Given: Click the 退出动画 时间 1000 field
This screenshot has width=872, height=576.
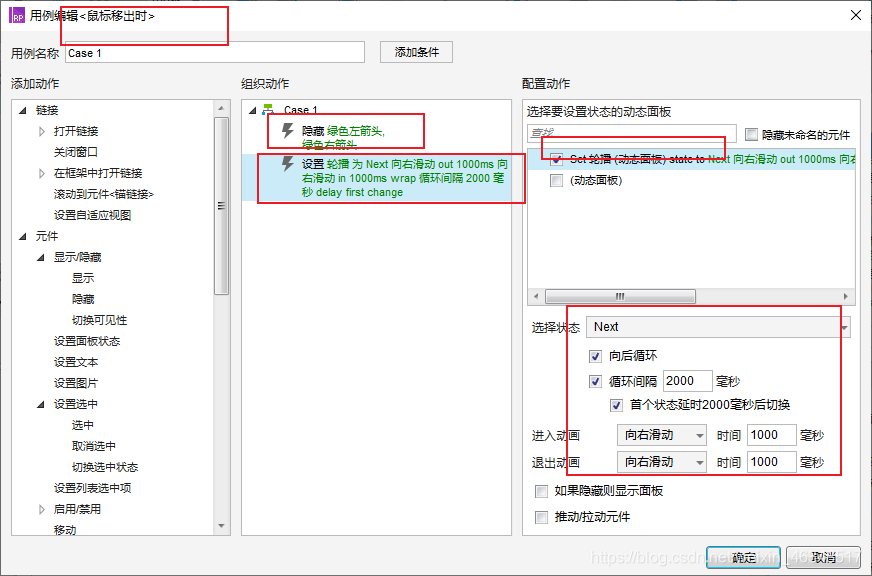Looking at the screenshot, I should point(771,462).
